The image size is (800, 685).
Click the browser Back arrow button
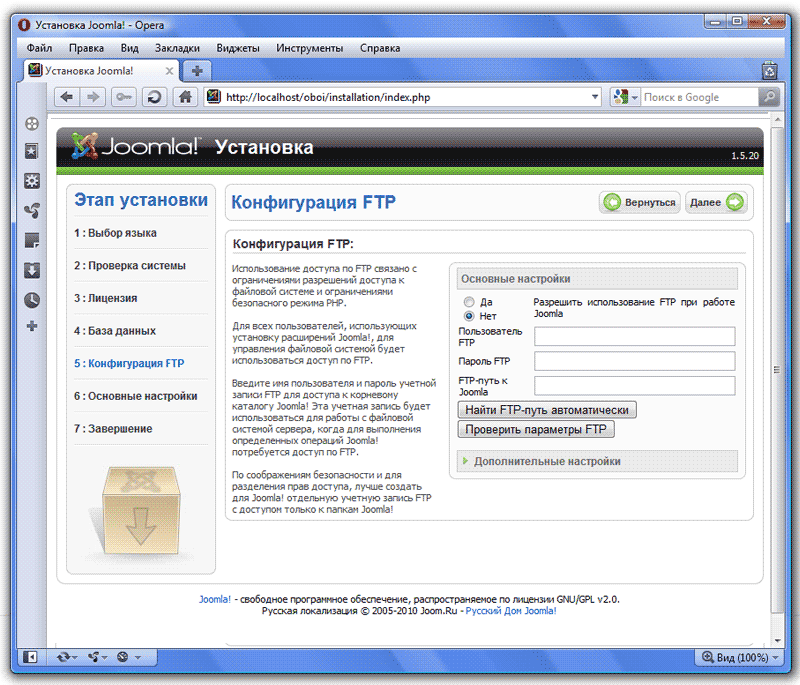pyautogui.click(x=67, y=97)
